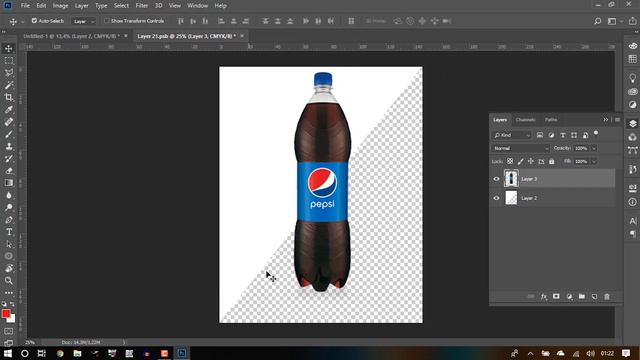Toggle the Auto-Select checkbox
Image resolution: width=640 pixels, height=360 pixels.
[x=34, y=20]
